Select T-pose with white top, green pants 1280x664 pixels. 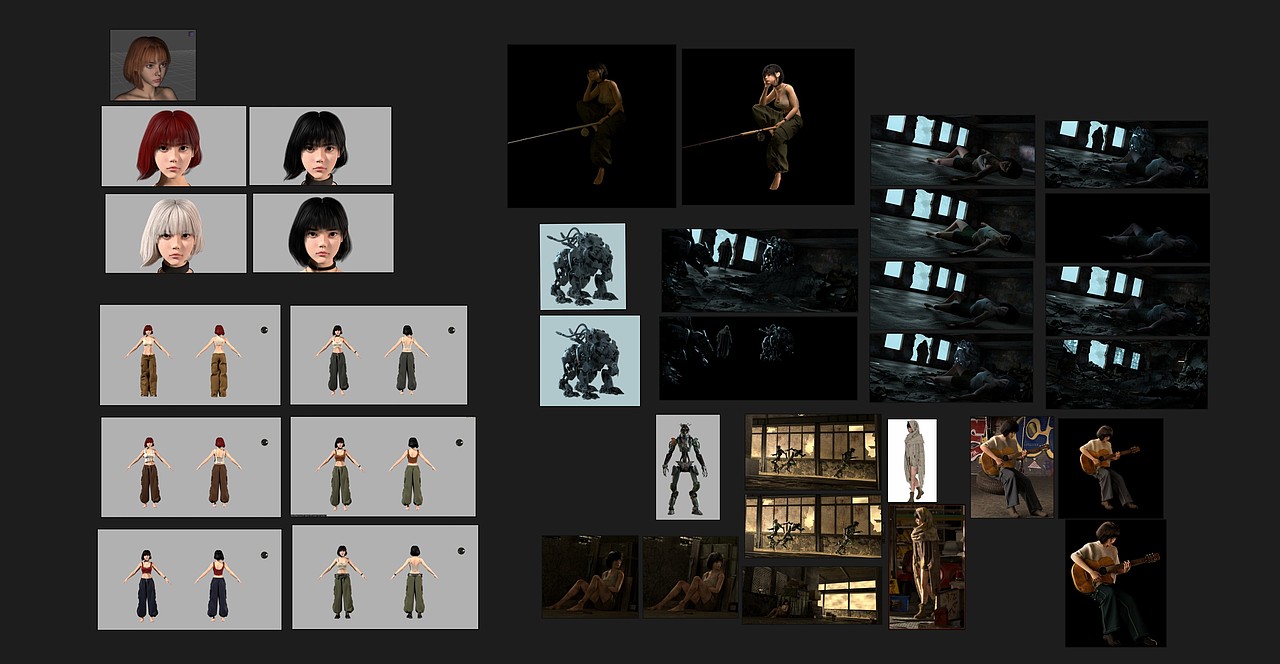click(x=385, y=577)
